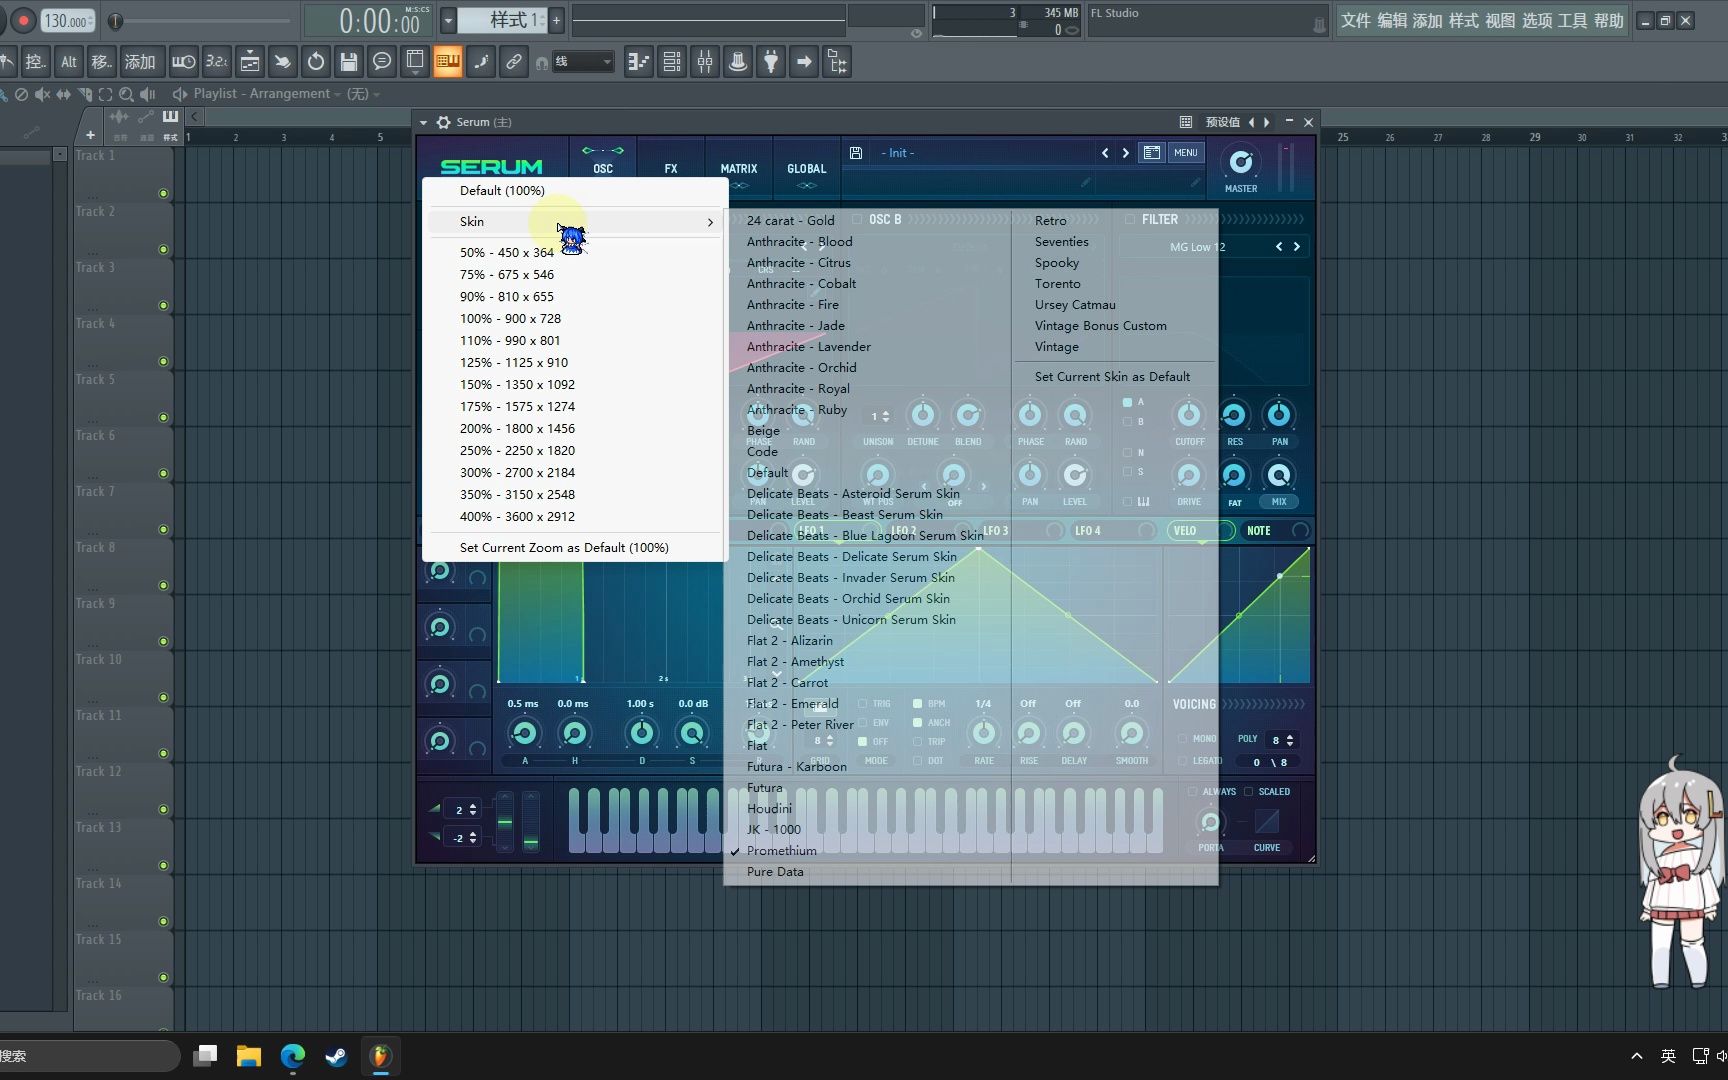Viewport: 1728px width, 1080px height.
Task: Click the chain link icon in toolbar
Action: 513,62
